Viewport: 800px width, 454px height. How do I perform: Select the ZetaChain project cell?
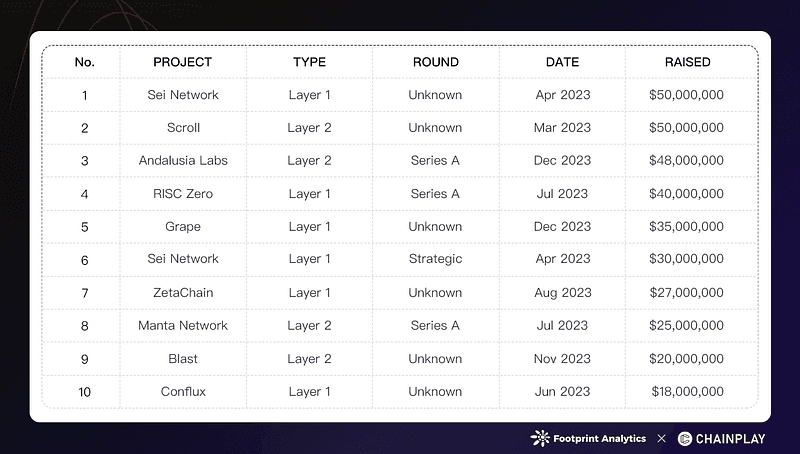(x=183, y=293)
